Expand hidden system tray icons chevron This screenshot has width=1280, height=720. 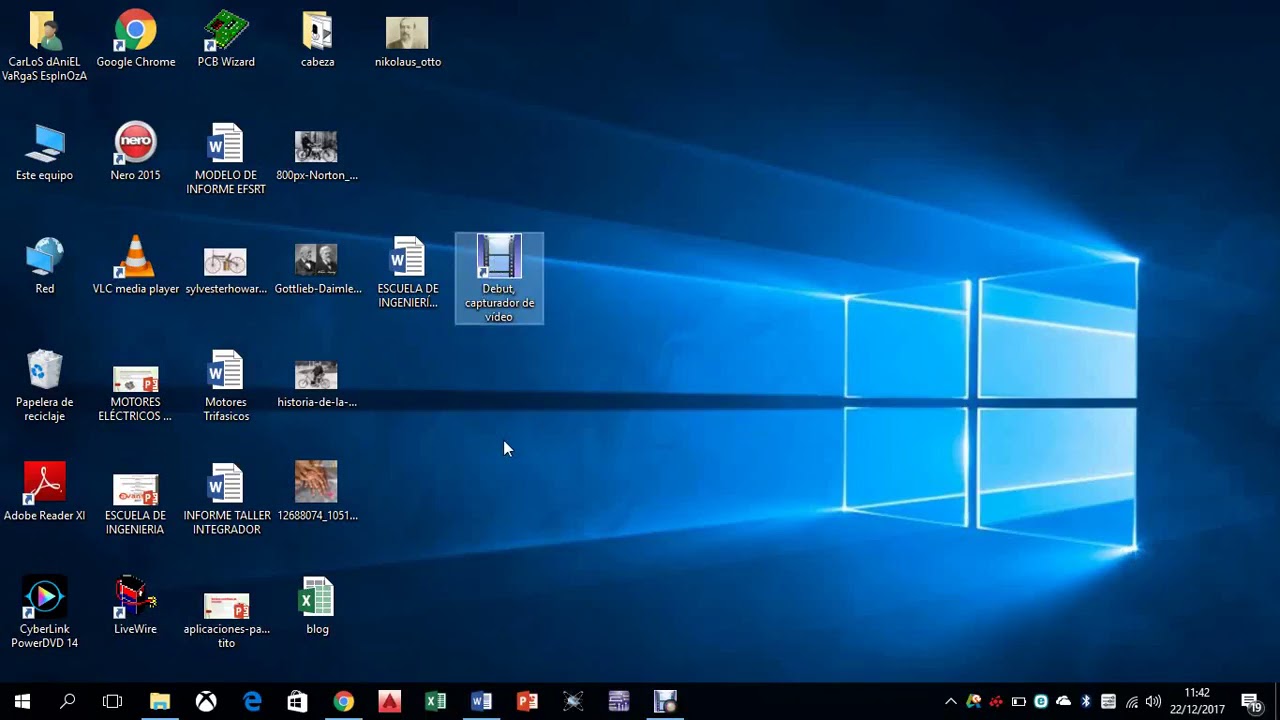950,702
